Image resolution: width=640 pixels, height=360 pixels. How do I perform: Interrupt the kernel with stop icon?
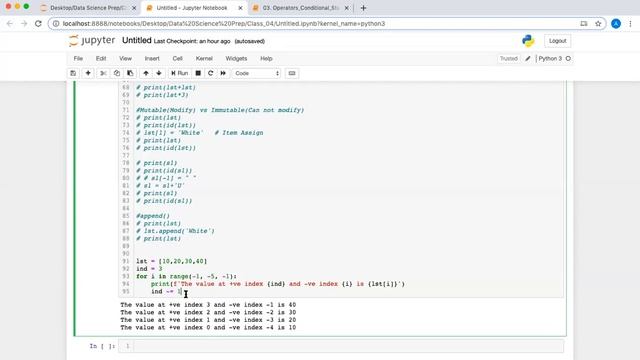(198, 73)
